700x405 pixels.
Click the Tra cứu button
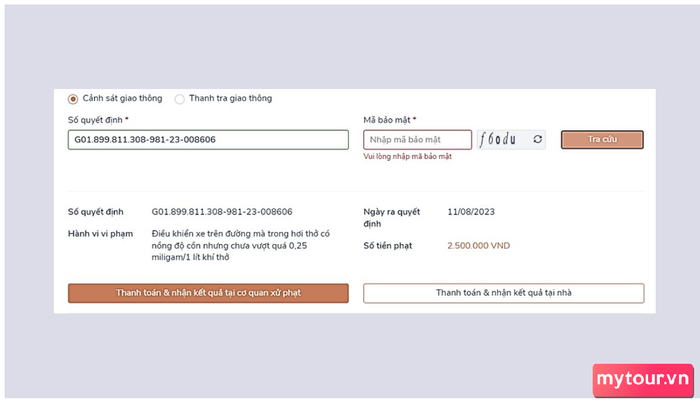602,139
